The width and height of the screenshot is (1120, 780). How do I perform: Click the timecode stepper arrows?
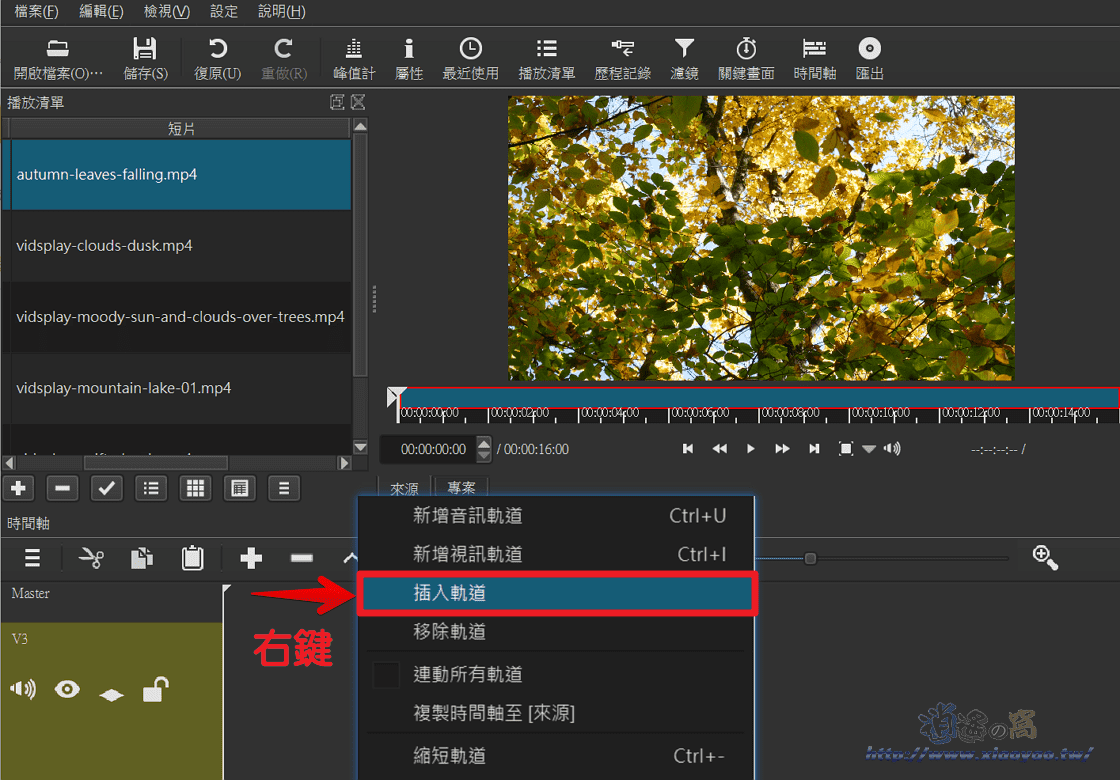coord(484,449)
